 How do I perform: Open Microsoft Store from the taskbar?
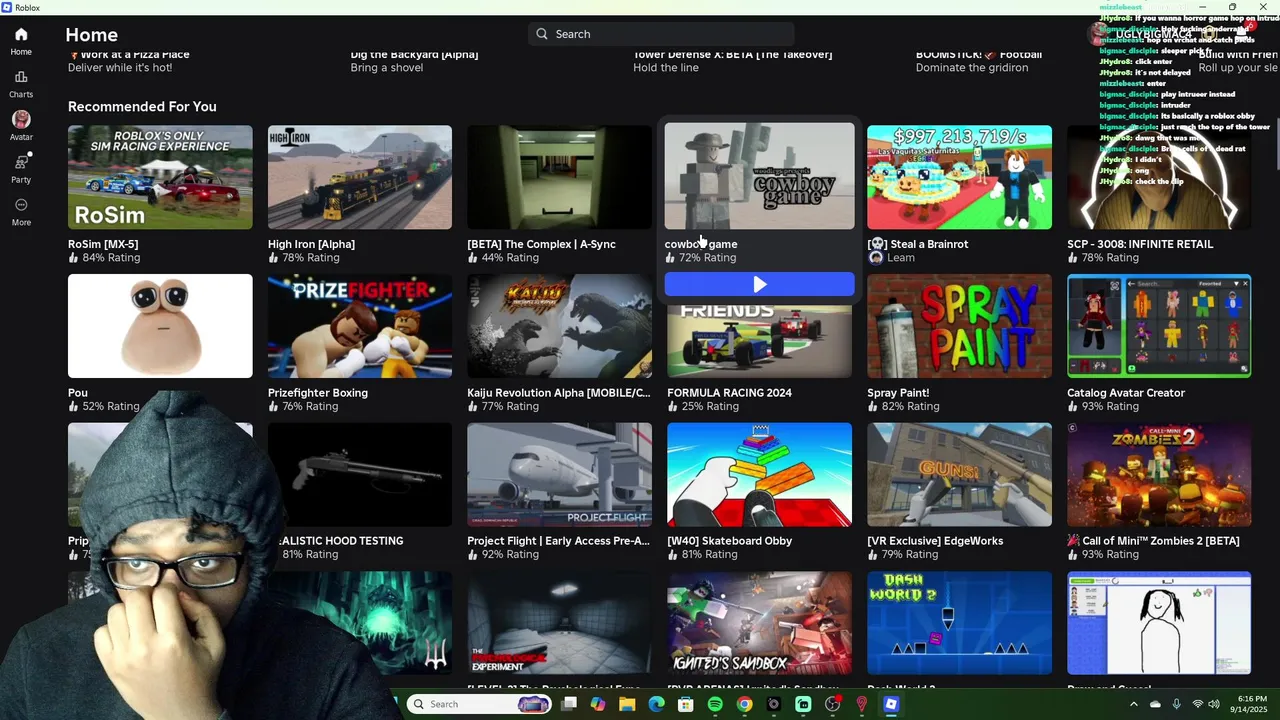tap(685, 704)
